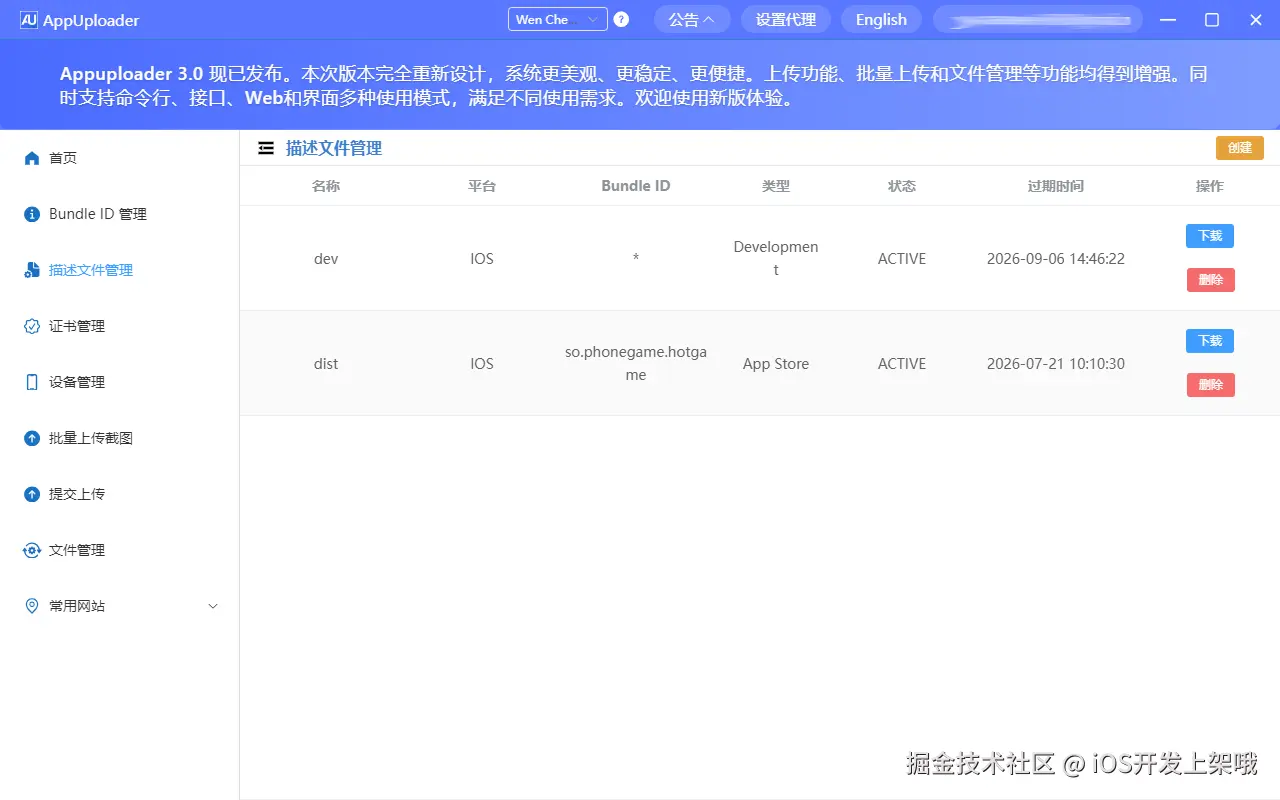Click the upload arrow icon beside 批量上传截图
1280x800 pixels.
click(32, 438)
